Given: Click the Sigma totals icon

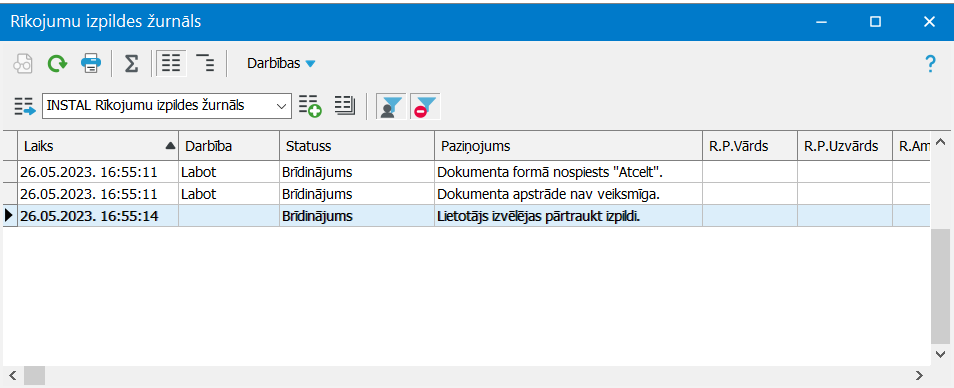Looking at the screenshot, I should click(131, 63).
